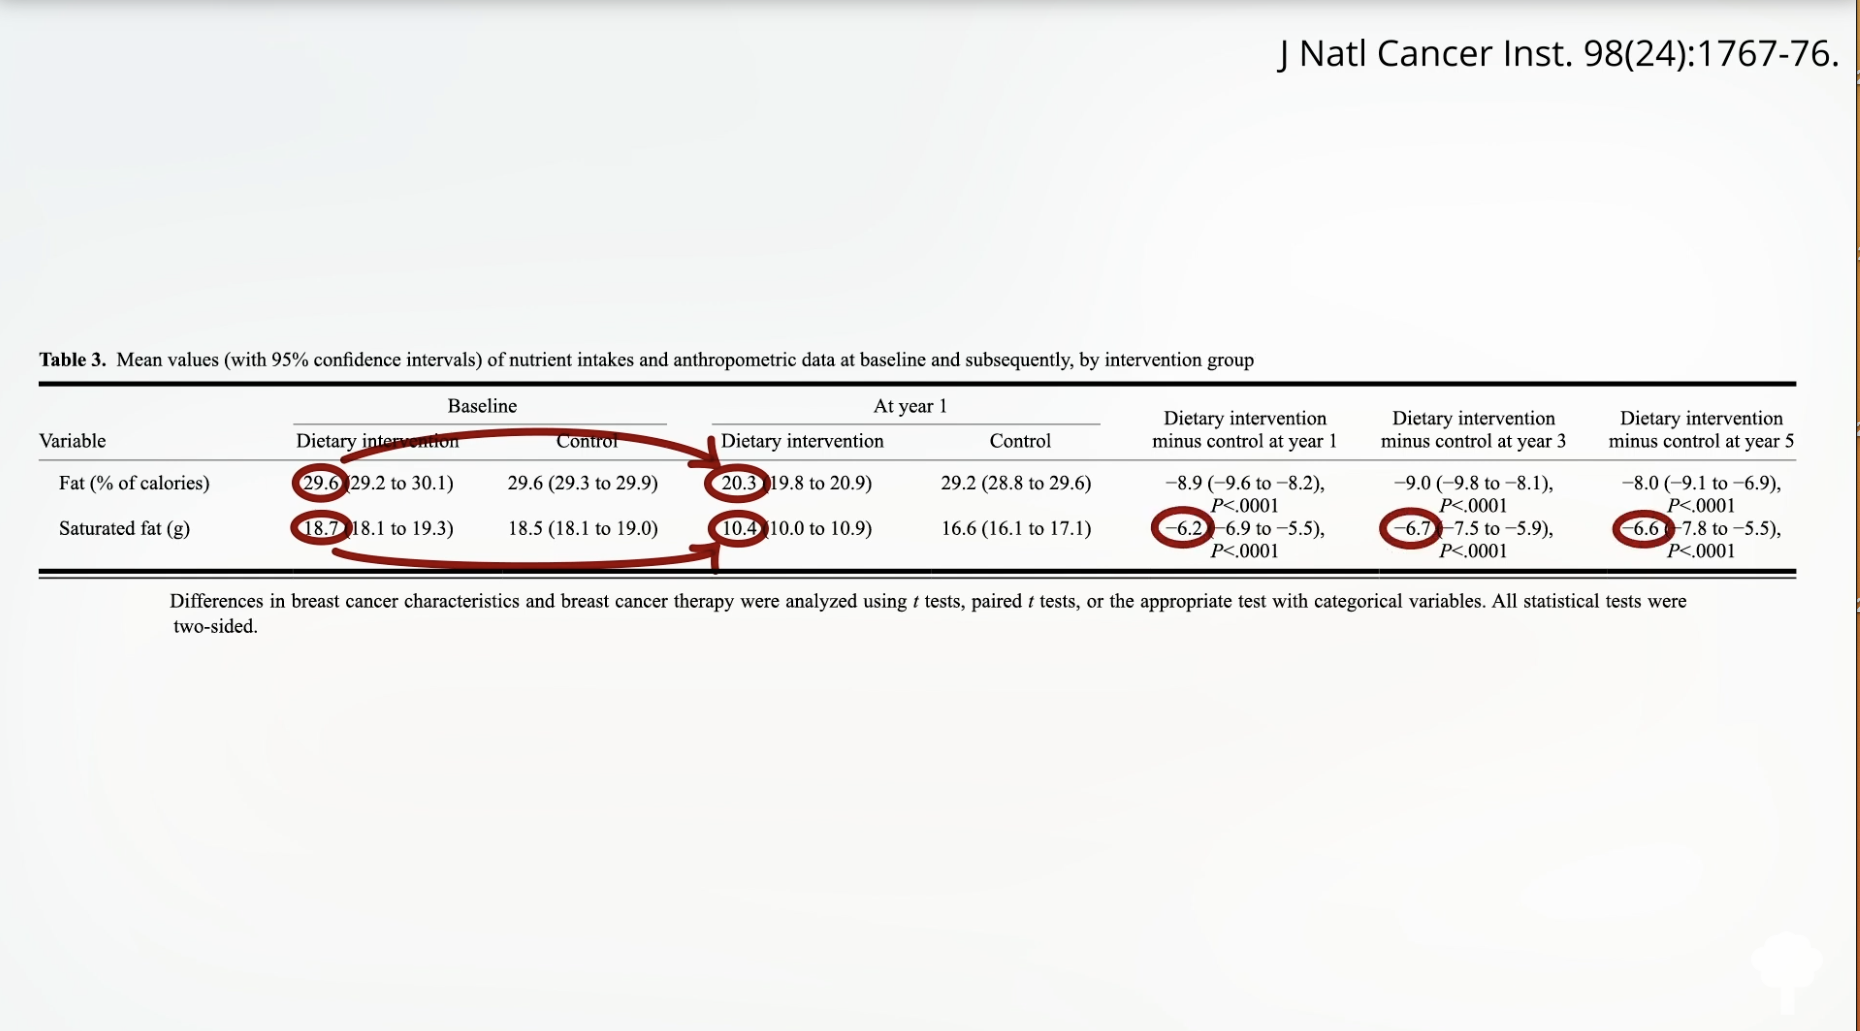Click the circled 20.3 year 1 fat value
This screenshot has width=1860, height=1031.
(x=738, y=483)
